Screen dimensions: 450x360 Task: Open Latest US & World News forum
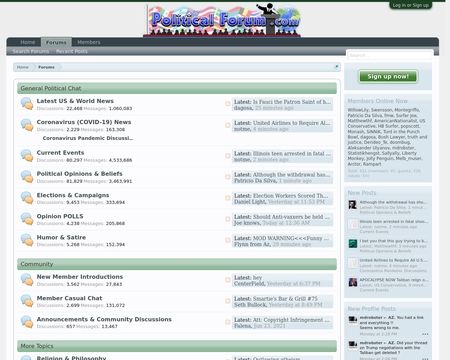click(x=75, y=101)
